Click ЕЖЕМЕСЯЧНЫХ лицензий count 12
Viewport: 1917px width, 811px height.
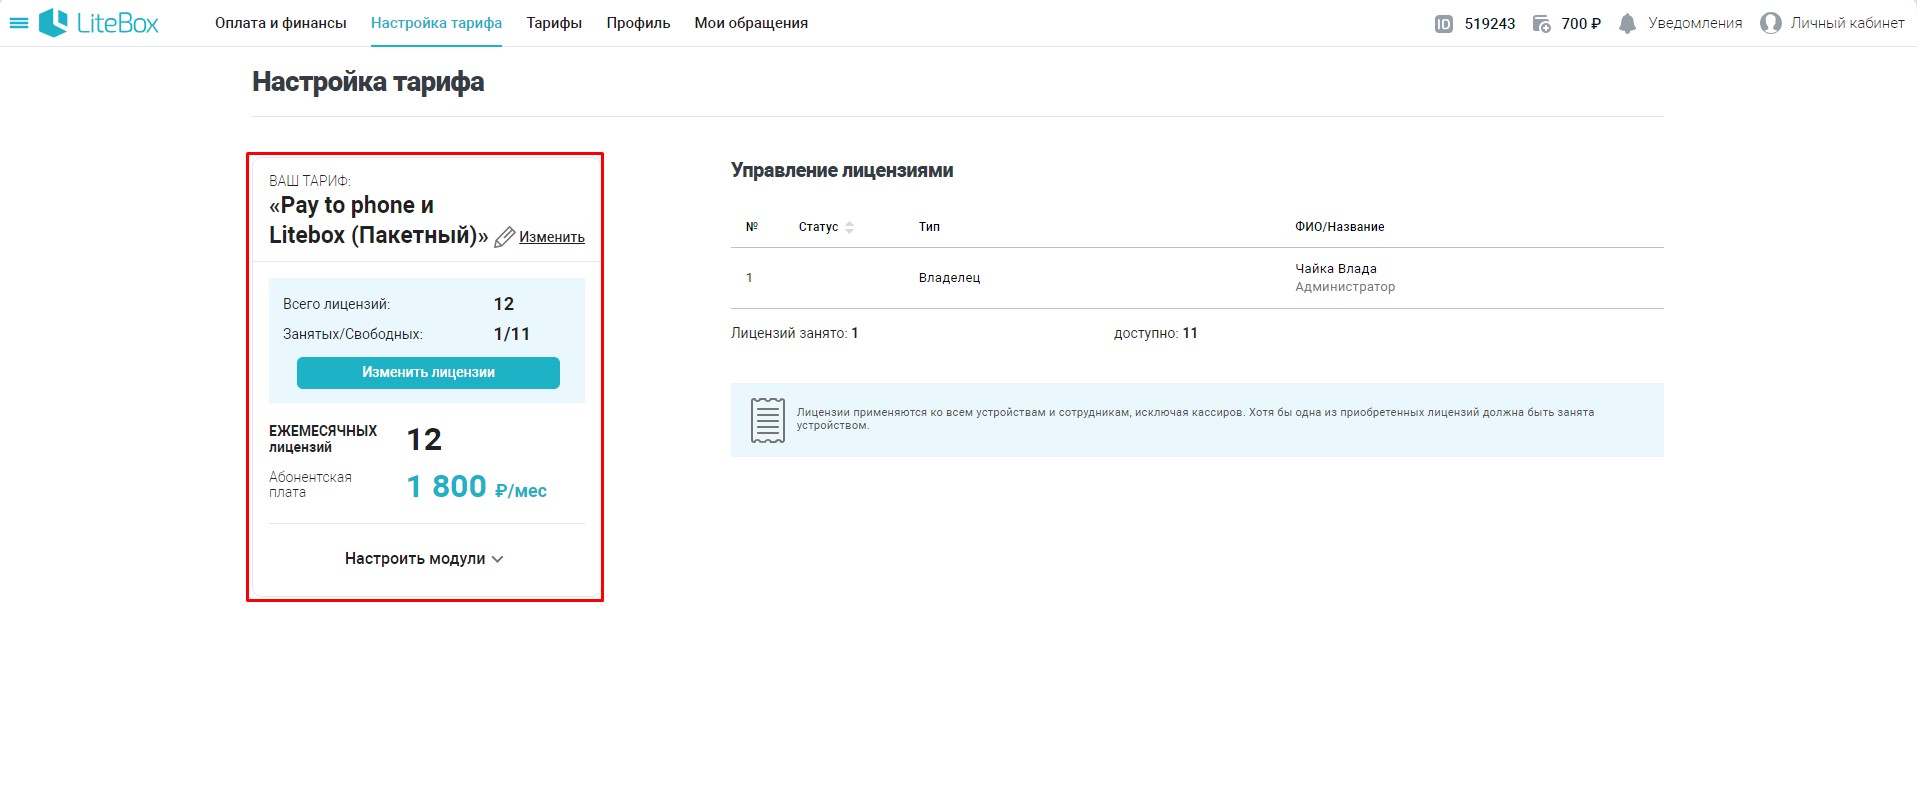point(424,440)
